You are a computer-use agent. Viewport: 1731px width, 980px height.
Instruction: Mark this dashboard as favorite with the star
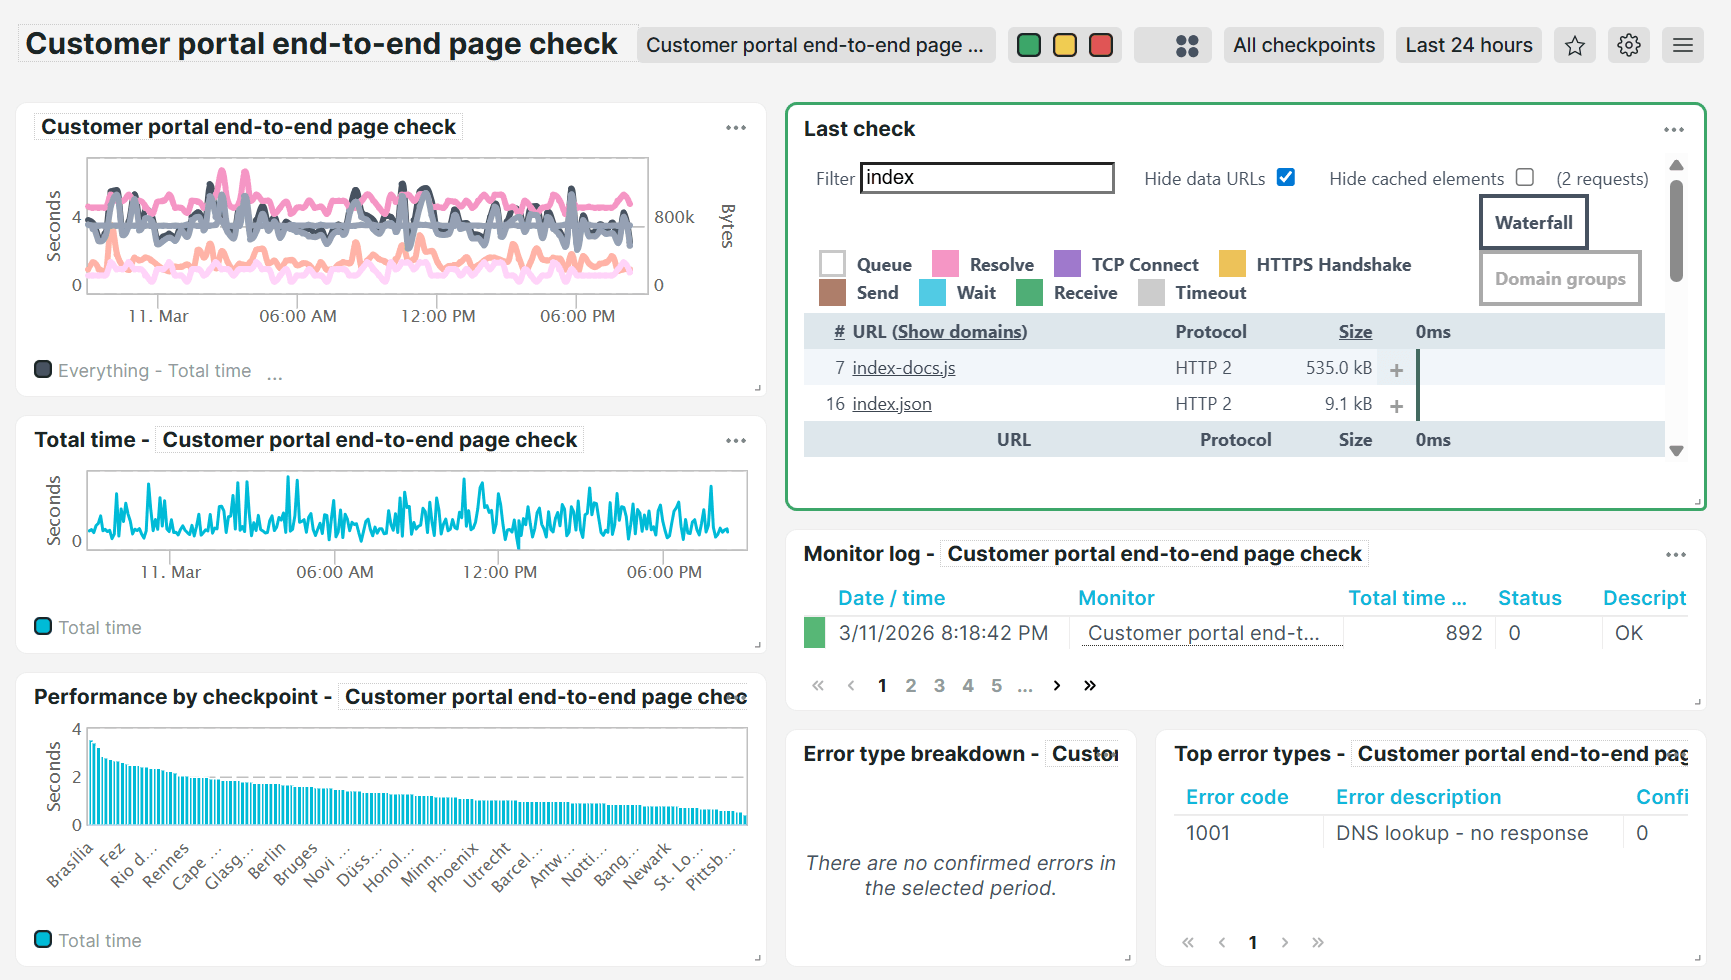[1575, 44]
